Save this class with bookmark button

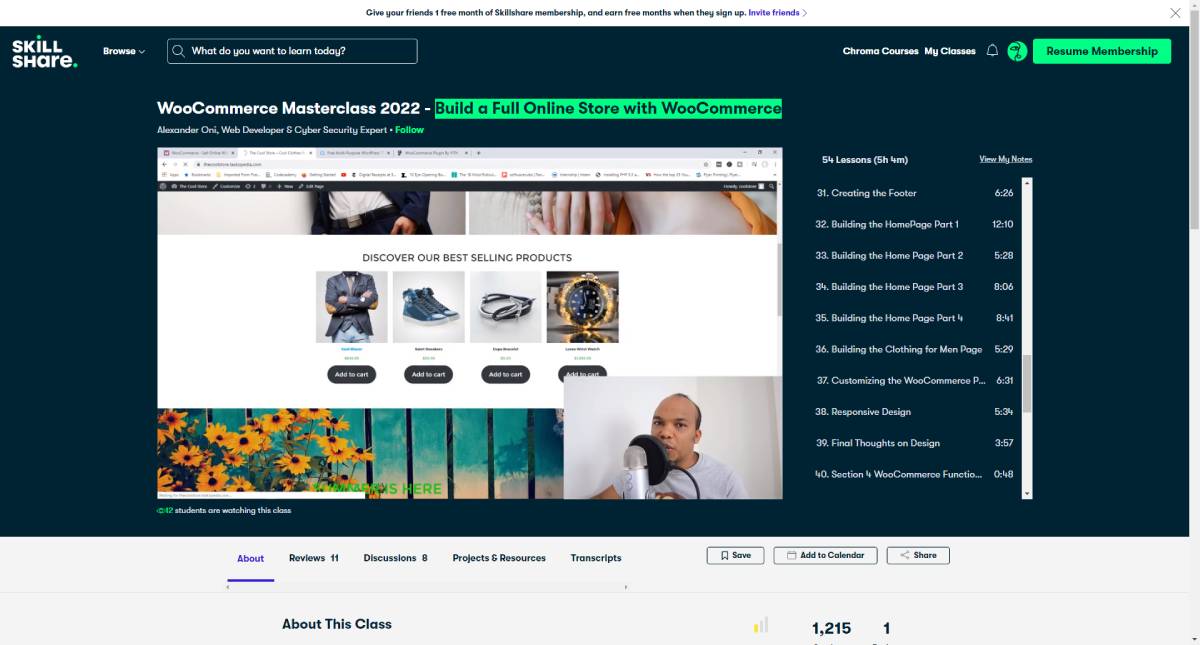pos(736,555)
